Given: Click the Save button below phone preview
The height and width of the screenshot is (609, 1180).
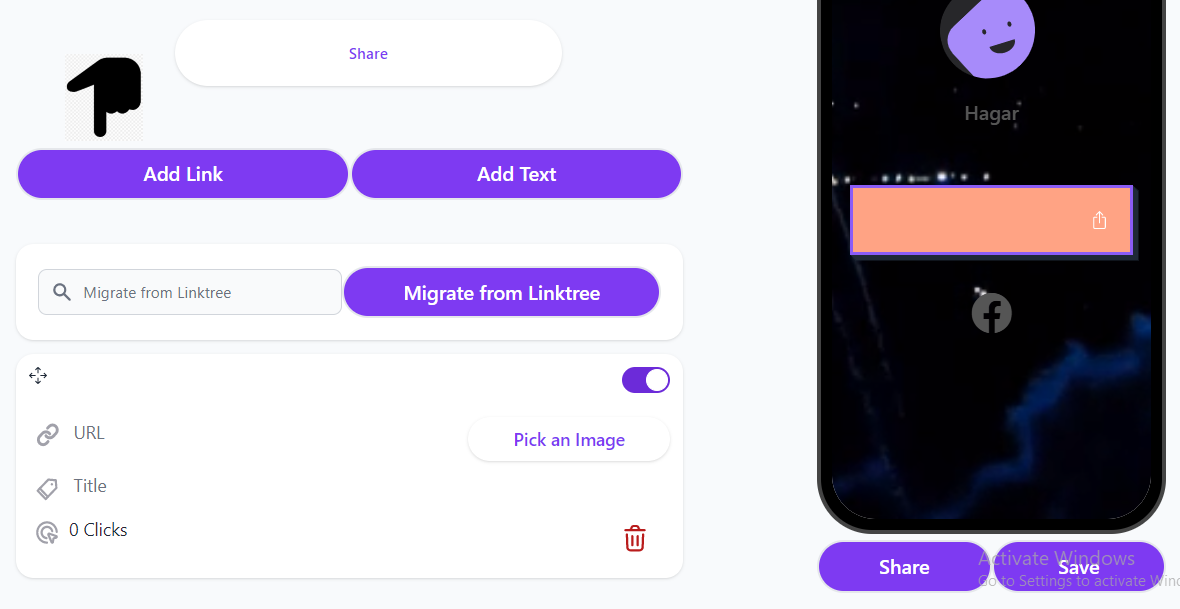Looking at the screenshot, I should tap(1078, 567).
